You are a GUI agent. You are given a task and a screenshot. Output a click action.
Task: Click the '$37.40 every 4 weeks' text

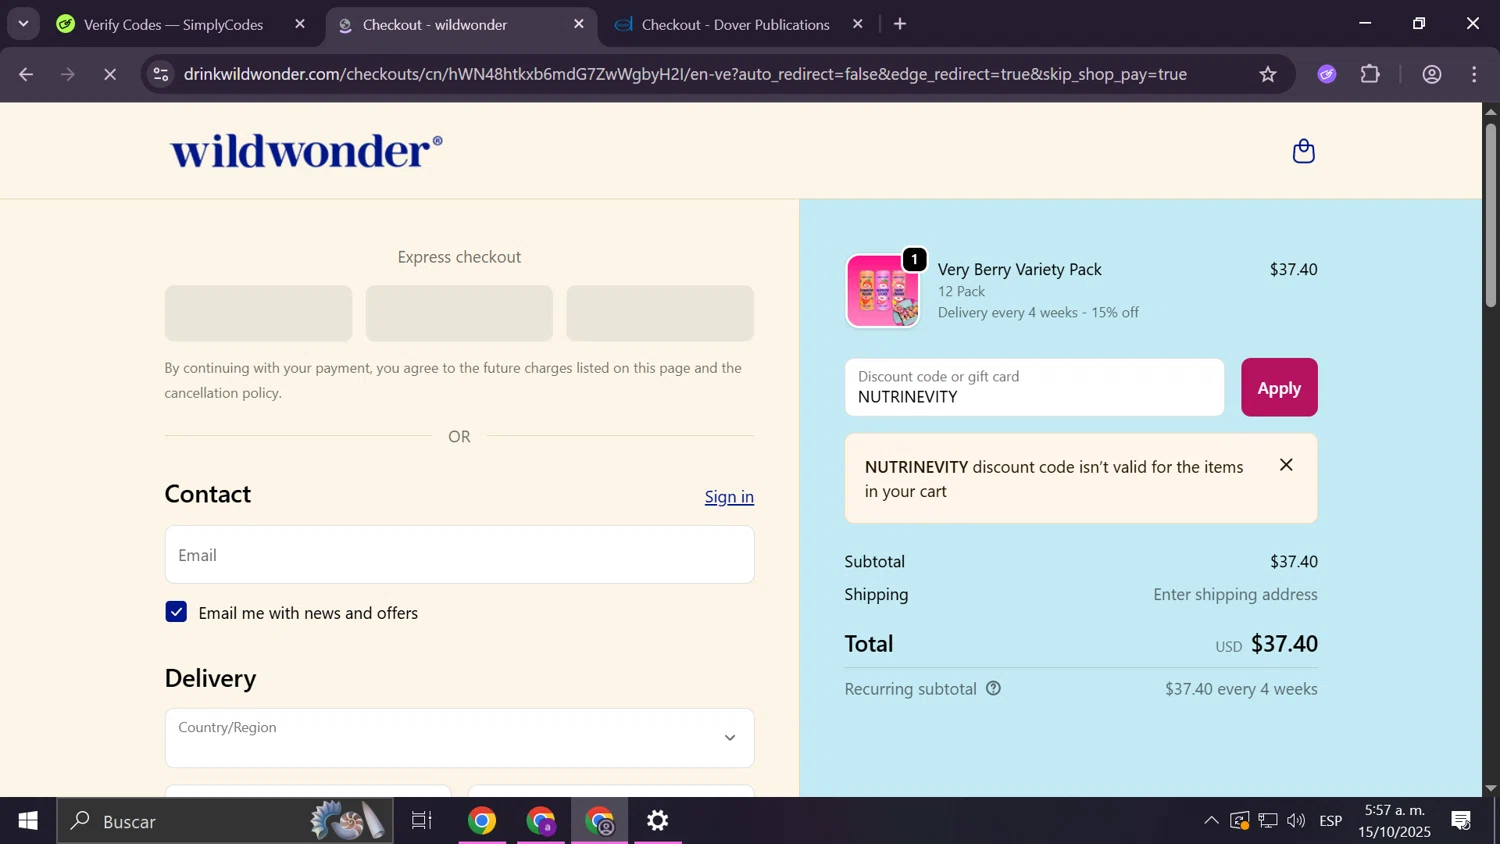(x=1241, y=689)
